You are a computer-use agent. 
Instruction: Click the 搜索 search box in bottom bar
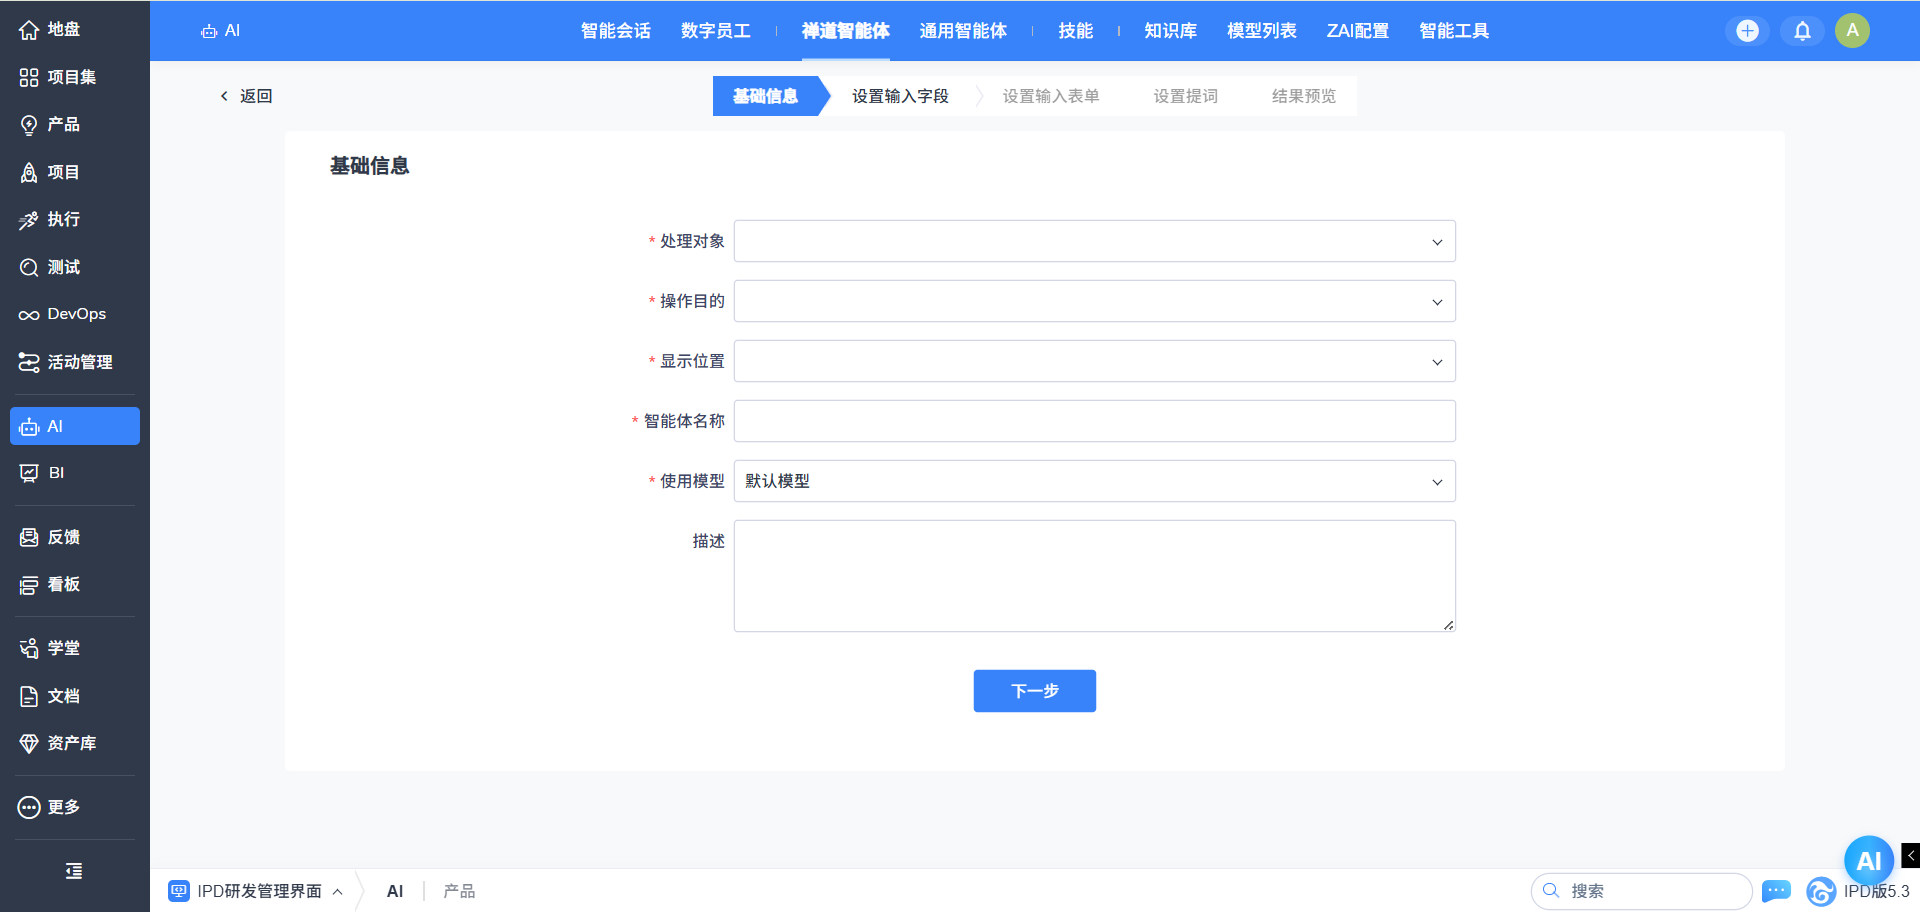coord(1641,891)
